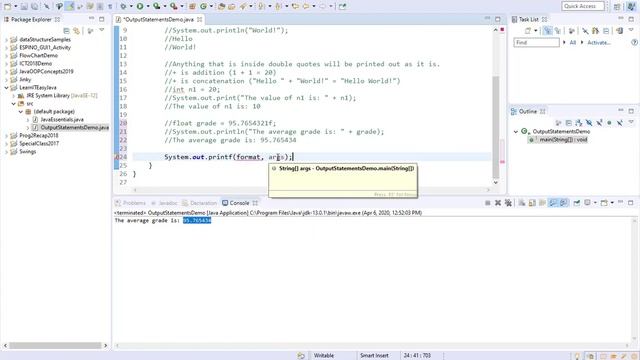Viewport: 640px width, 360px height.
Task: Click Open Perspective icon near Quick Access
Action: coord(617,6)
